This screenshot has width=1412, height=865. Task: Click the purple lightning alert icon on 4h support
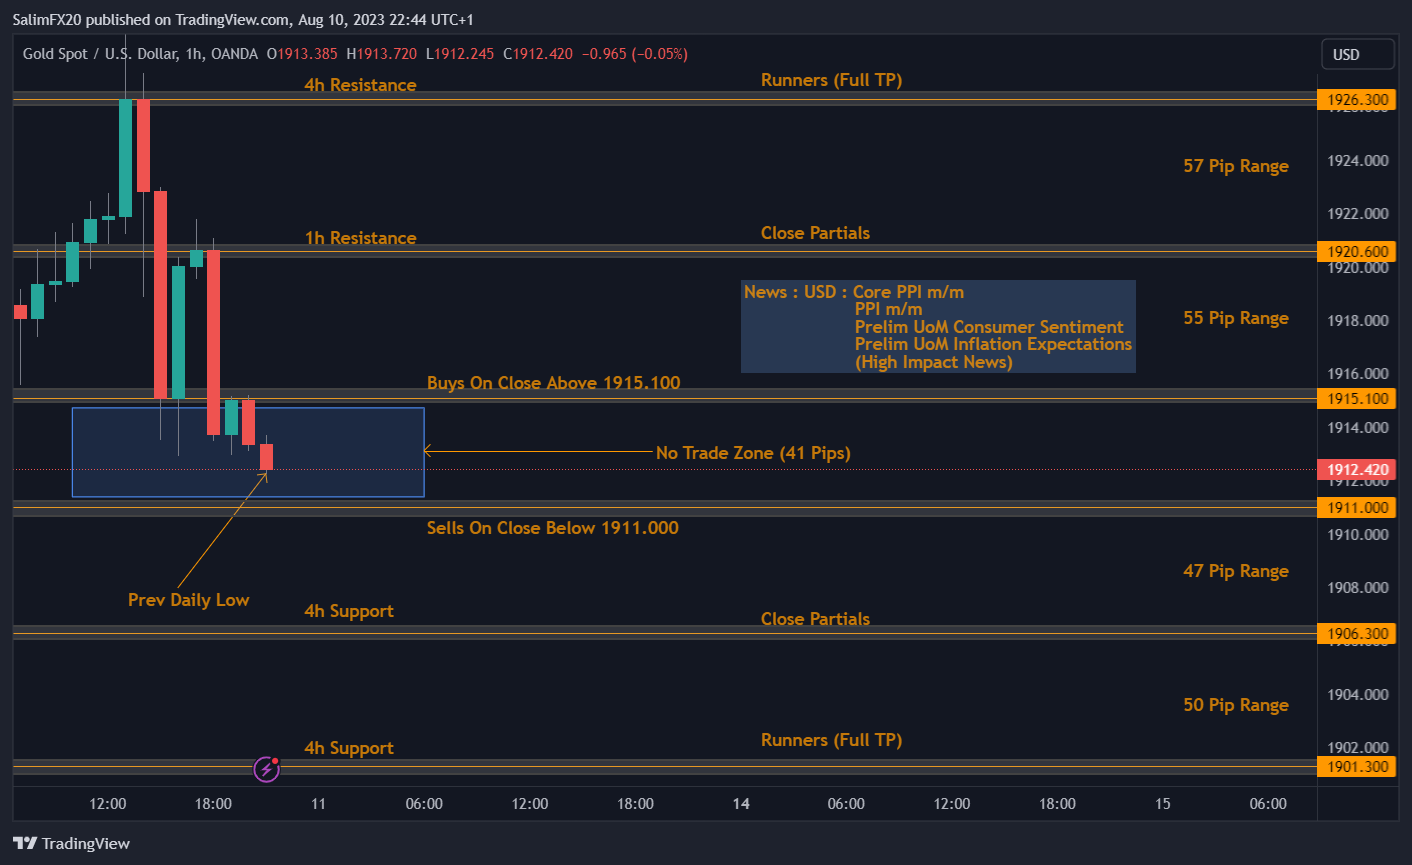click(266, 768)
